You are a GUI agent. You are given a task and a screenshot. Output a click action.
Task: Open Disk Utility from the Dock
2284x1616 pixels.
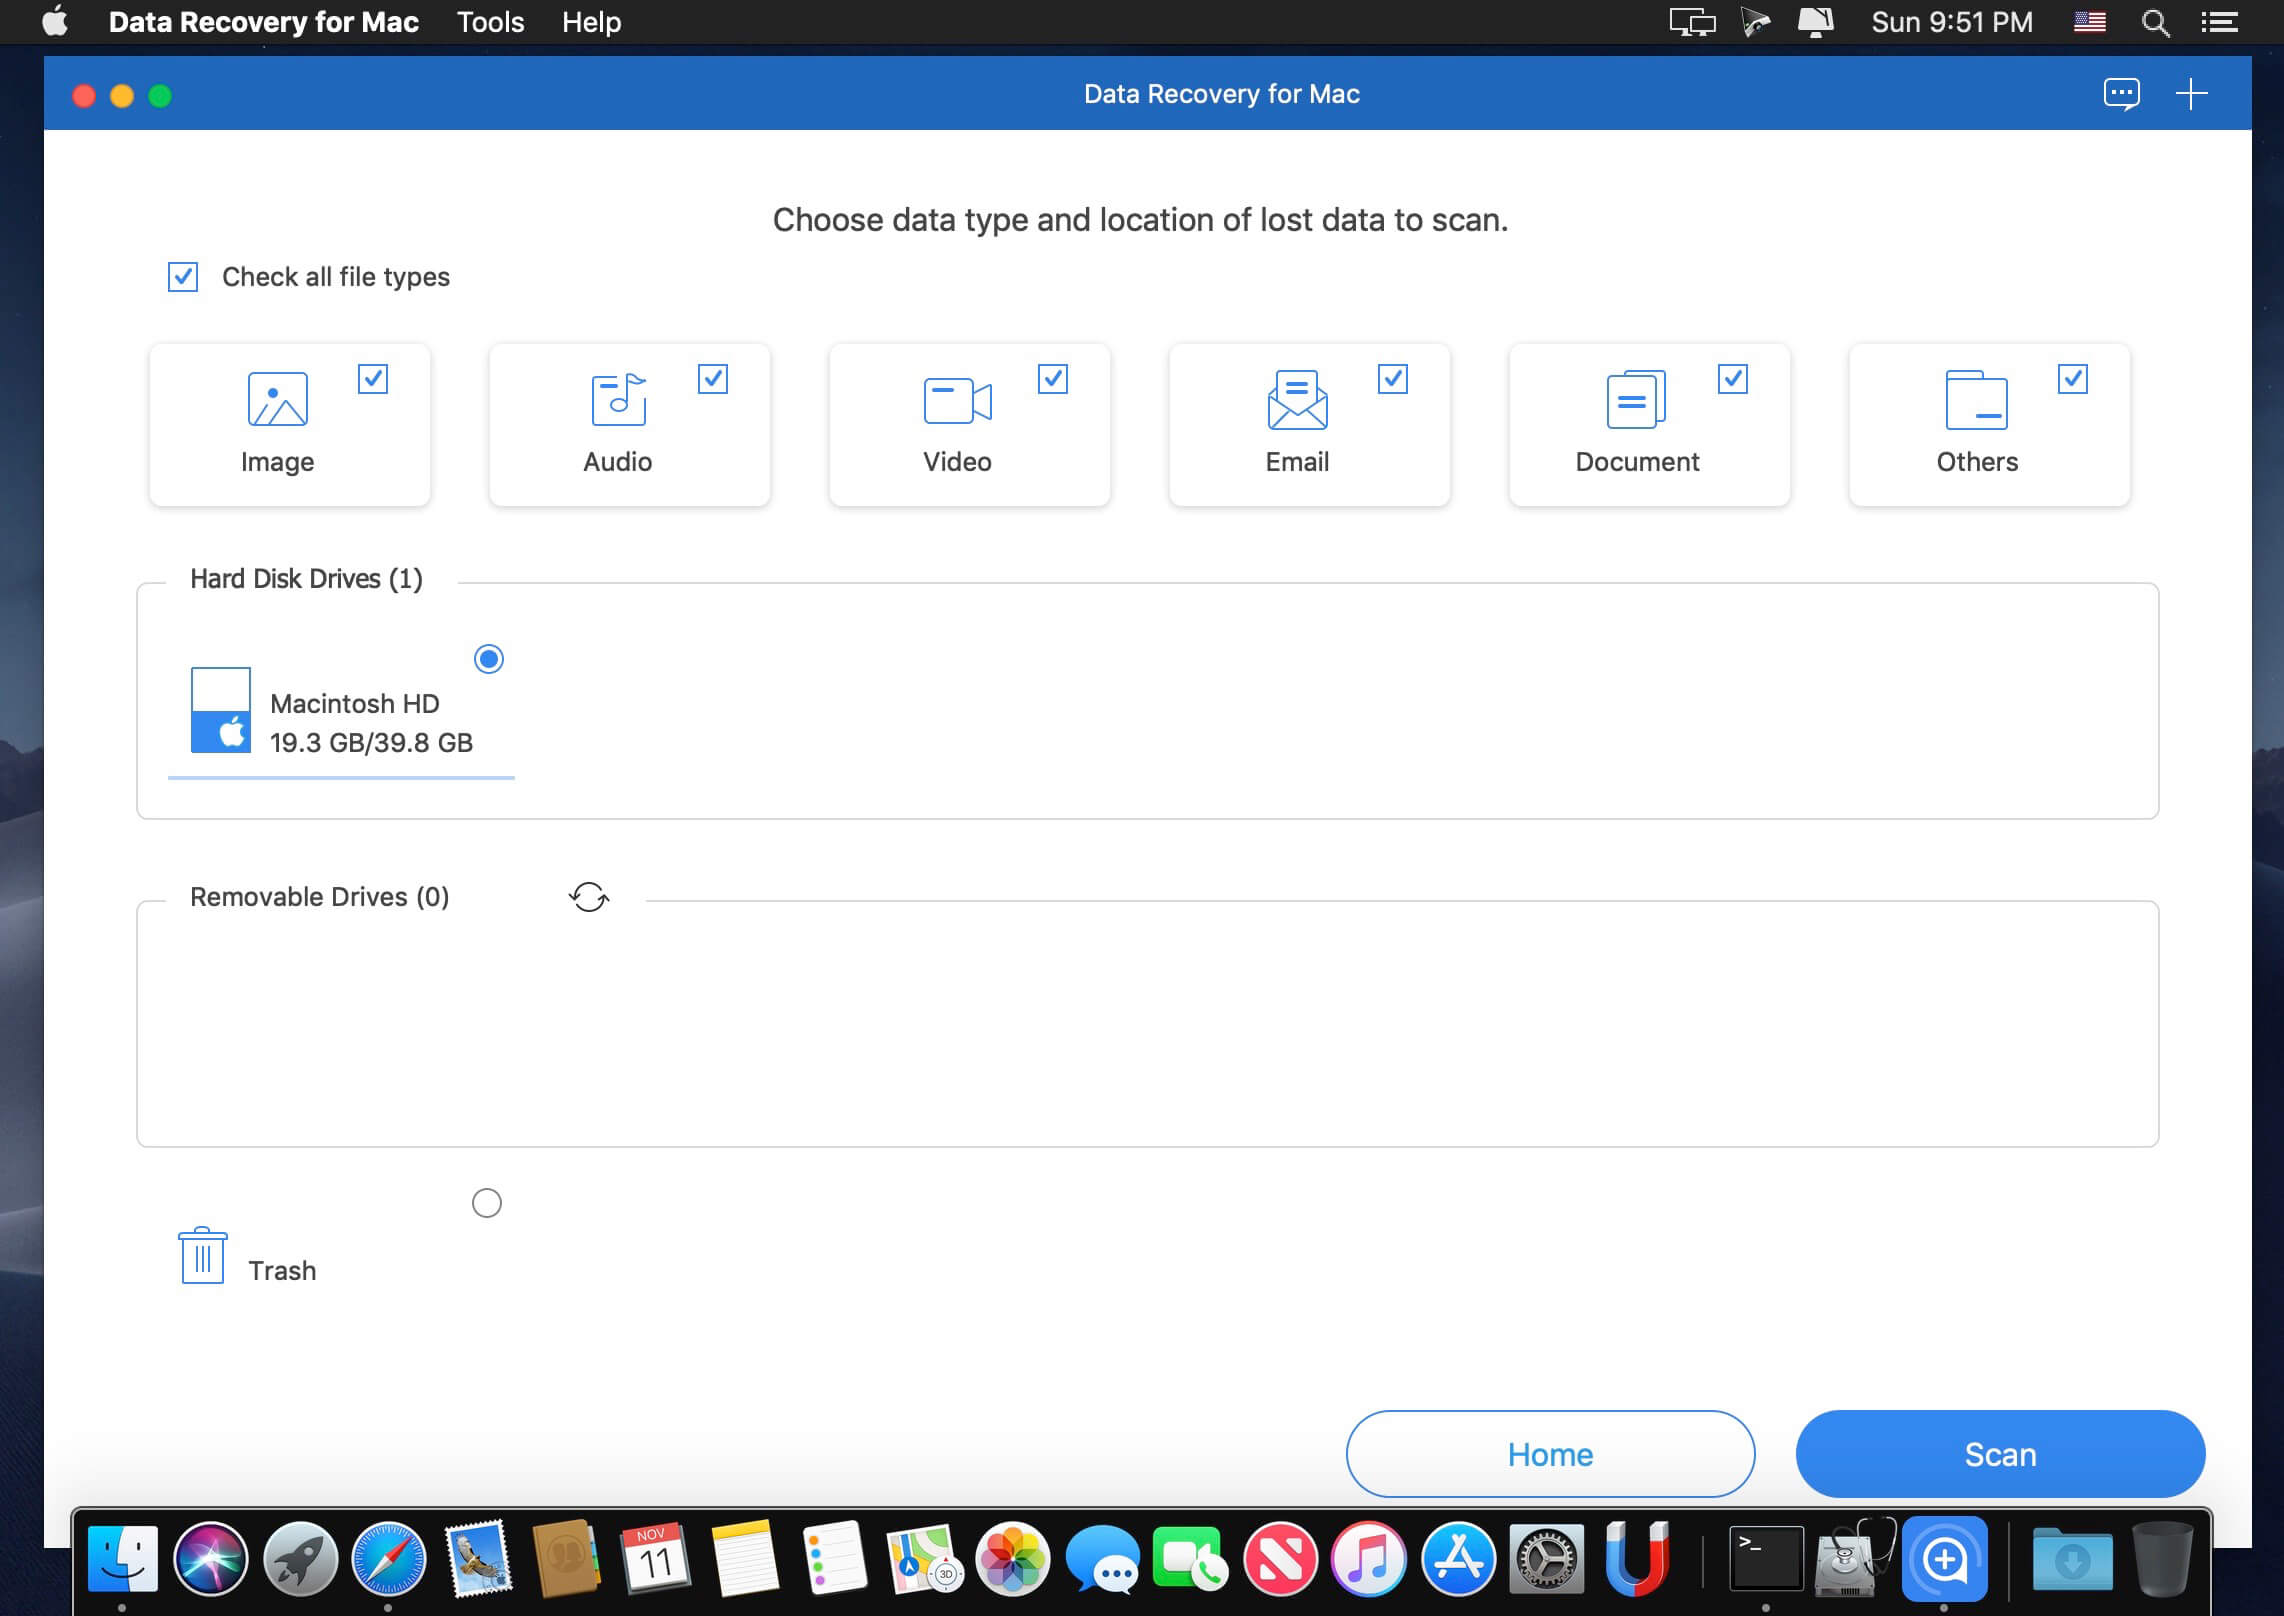1855,1558
